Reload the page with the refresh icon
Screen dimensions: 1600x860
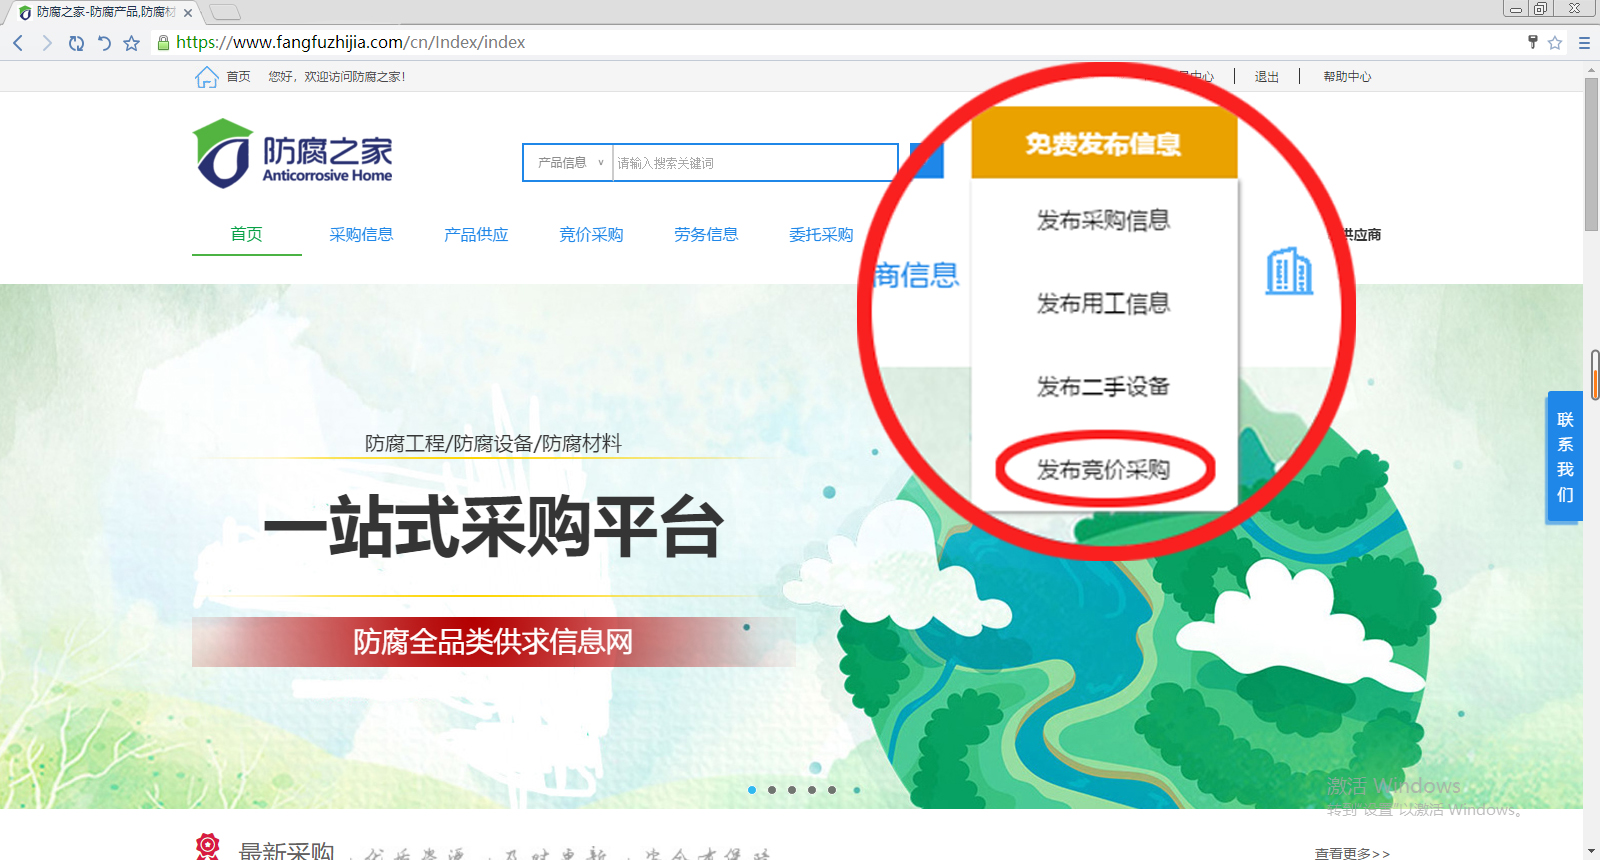point(76,43)
